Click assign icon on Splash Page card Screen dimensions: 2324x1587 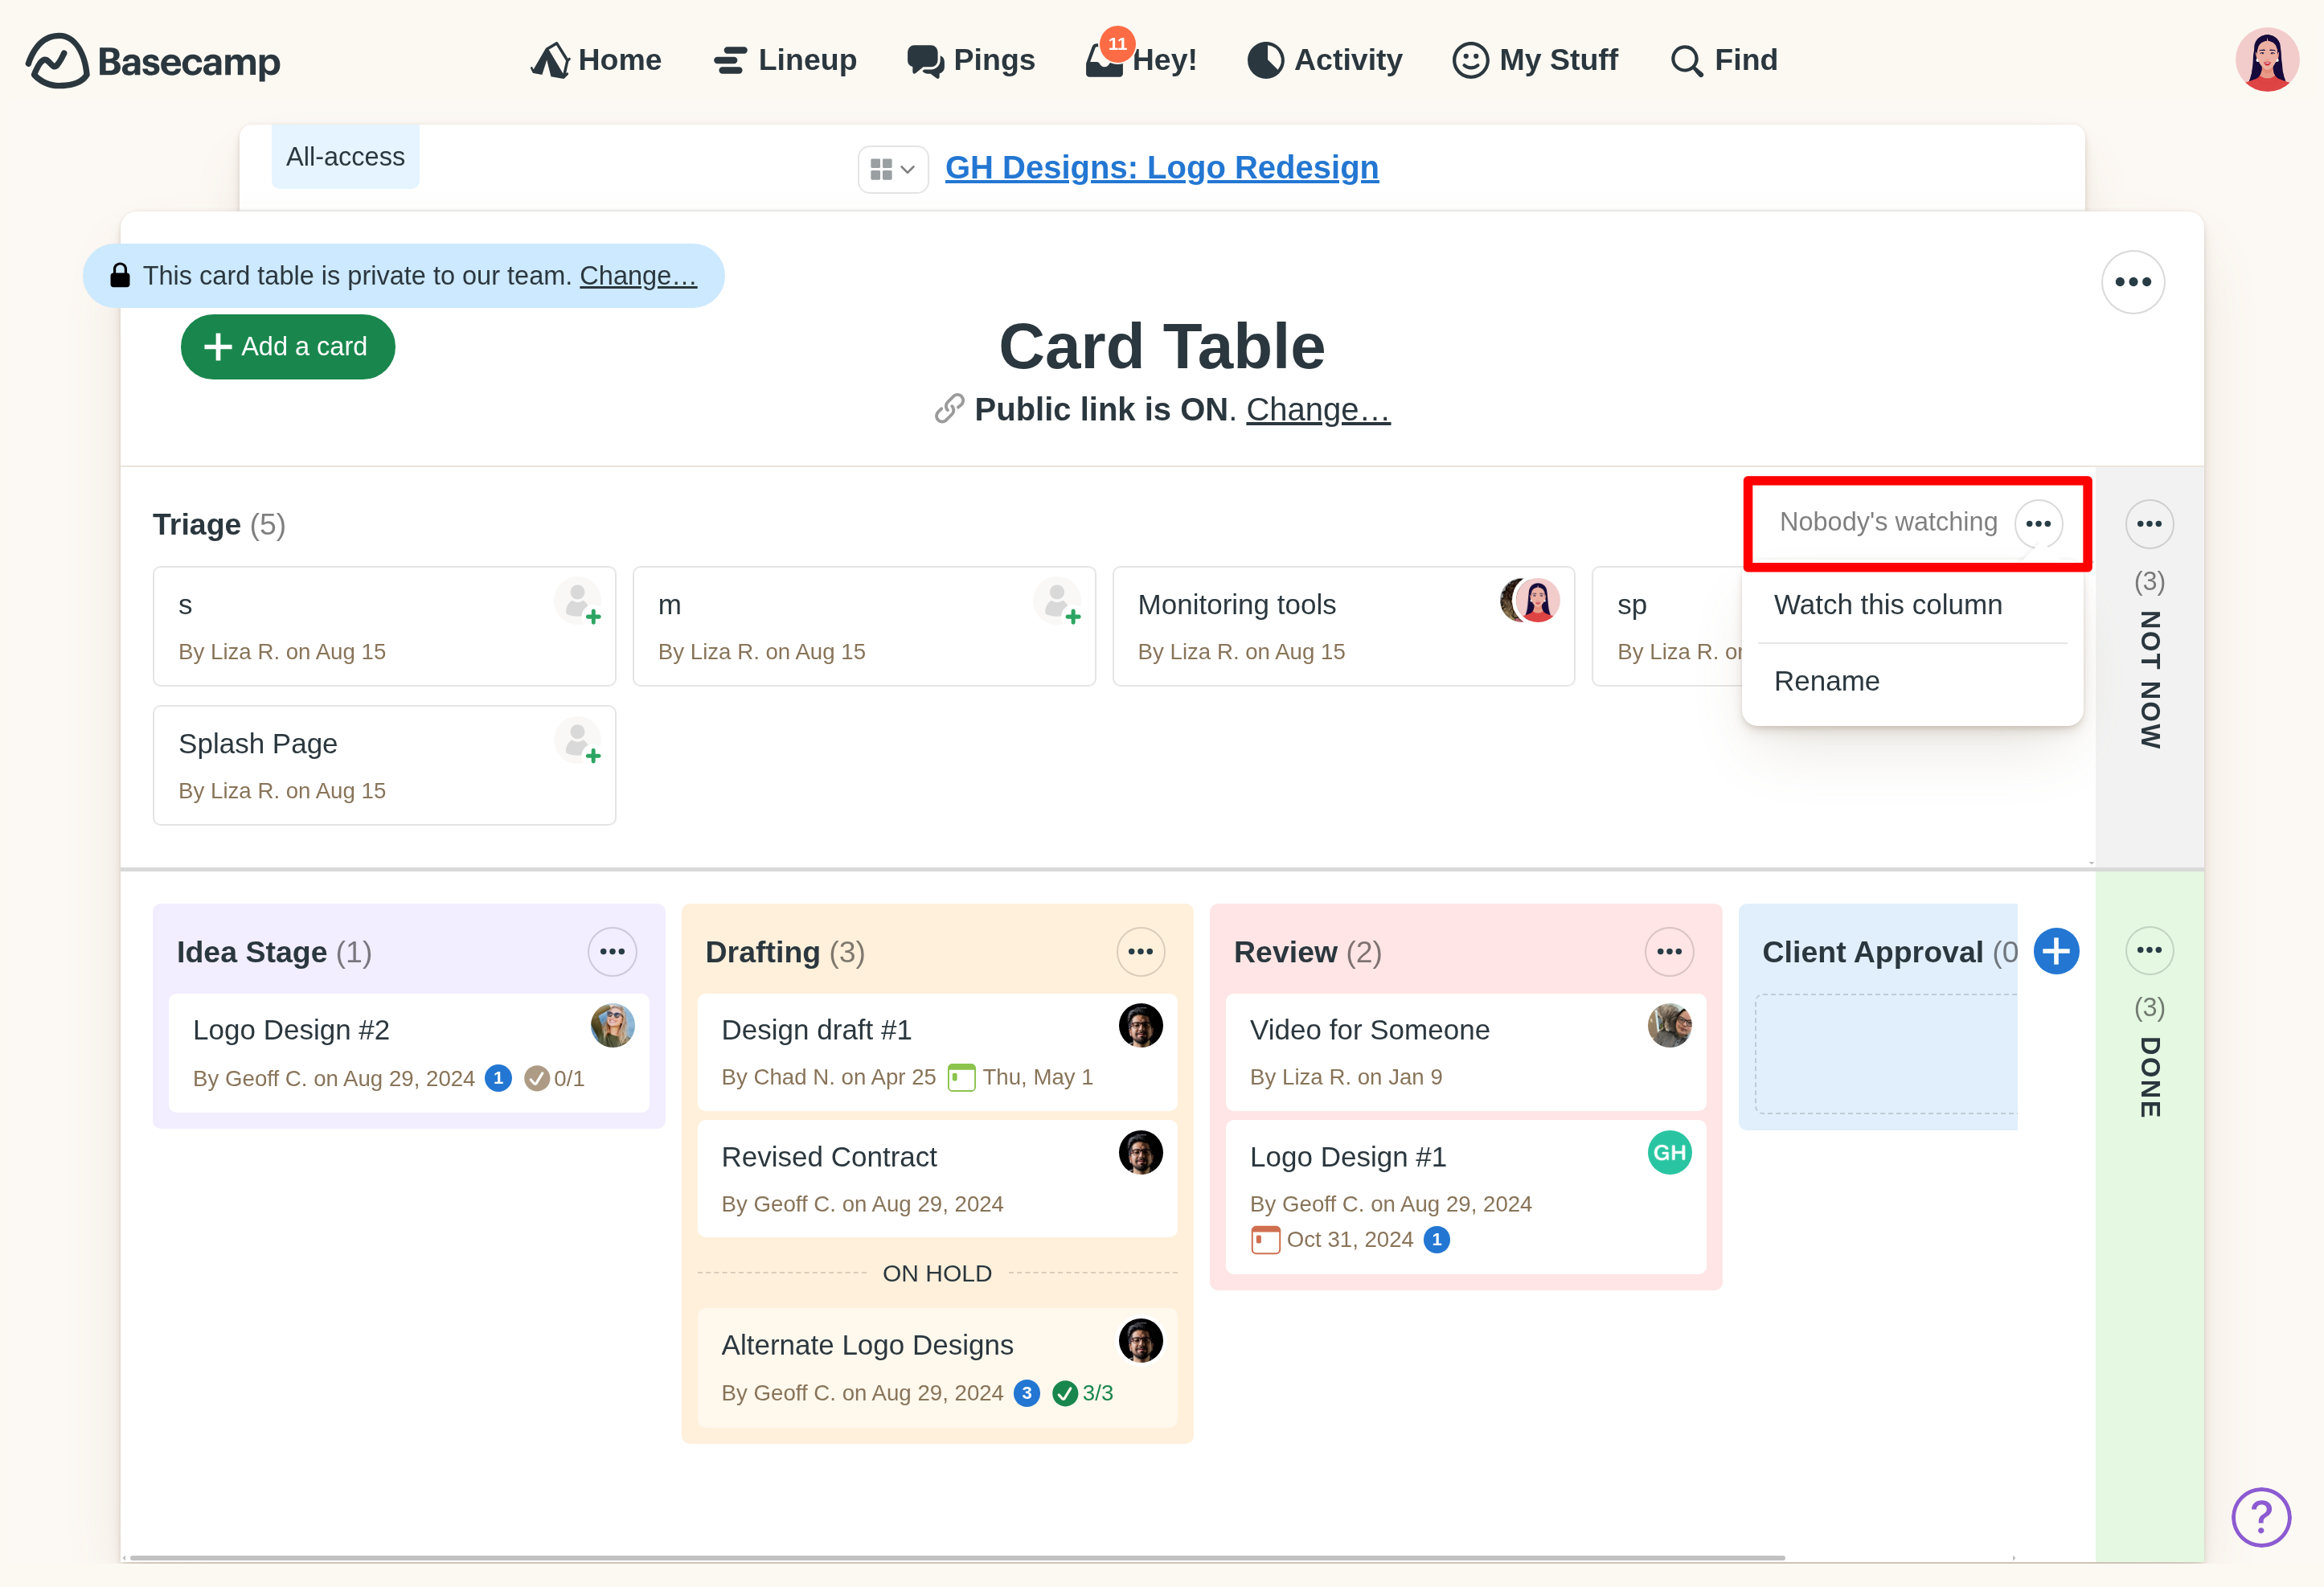pyautogui.click(x=578, y=741)
